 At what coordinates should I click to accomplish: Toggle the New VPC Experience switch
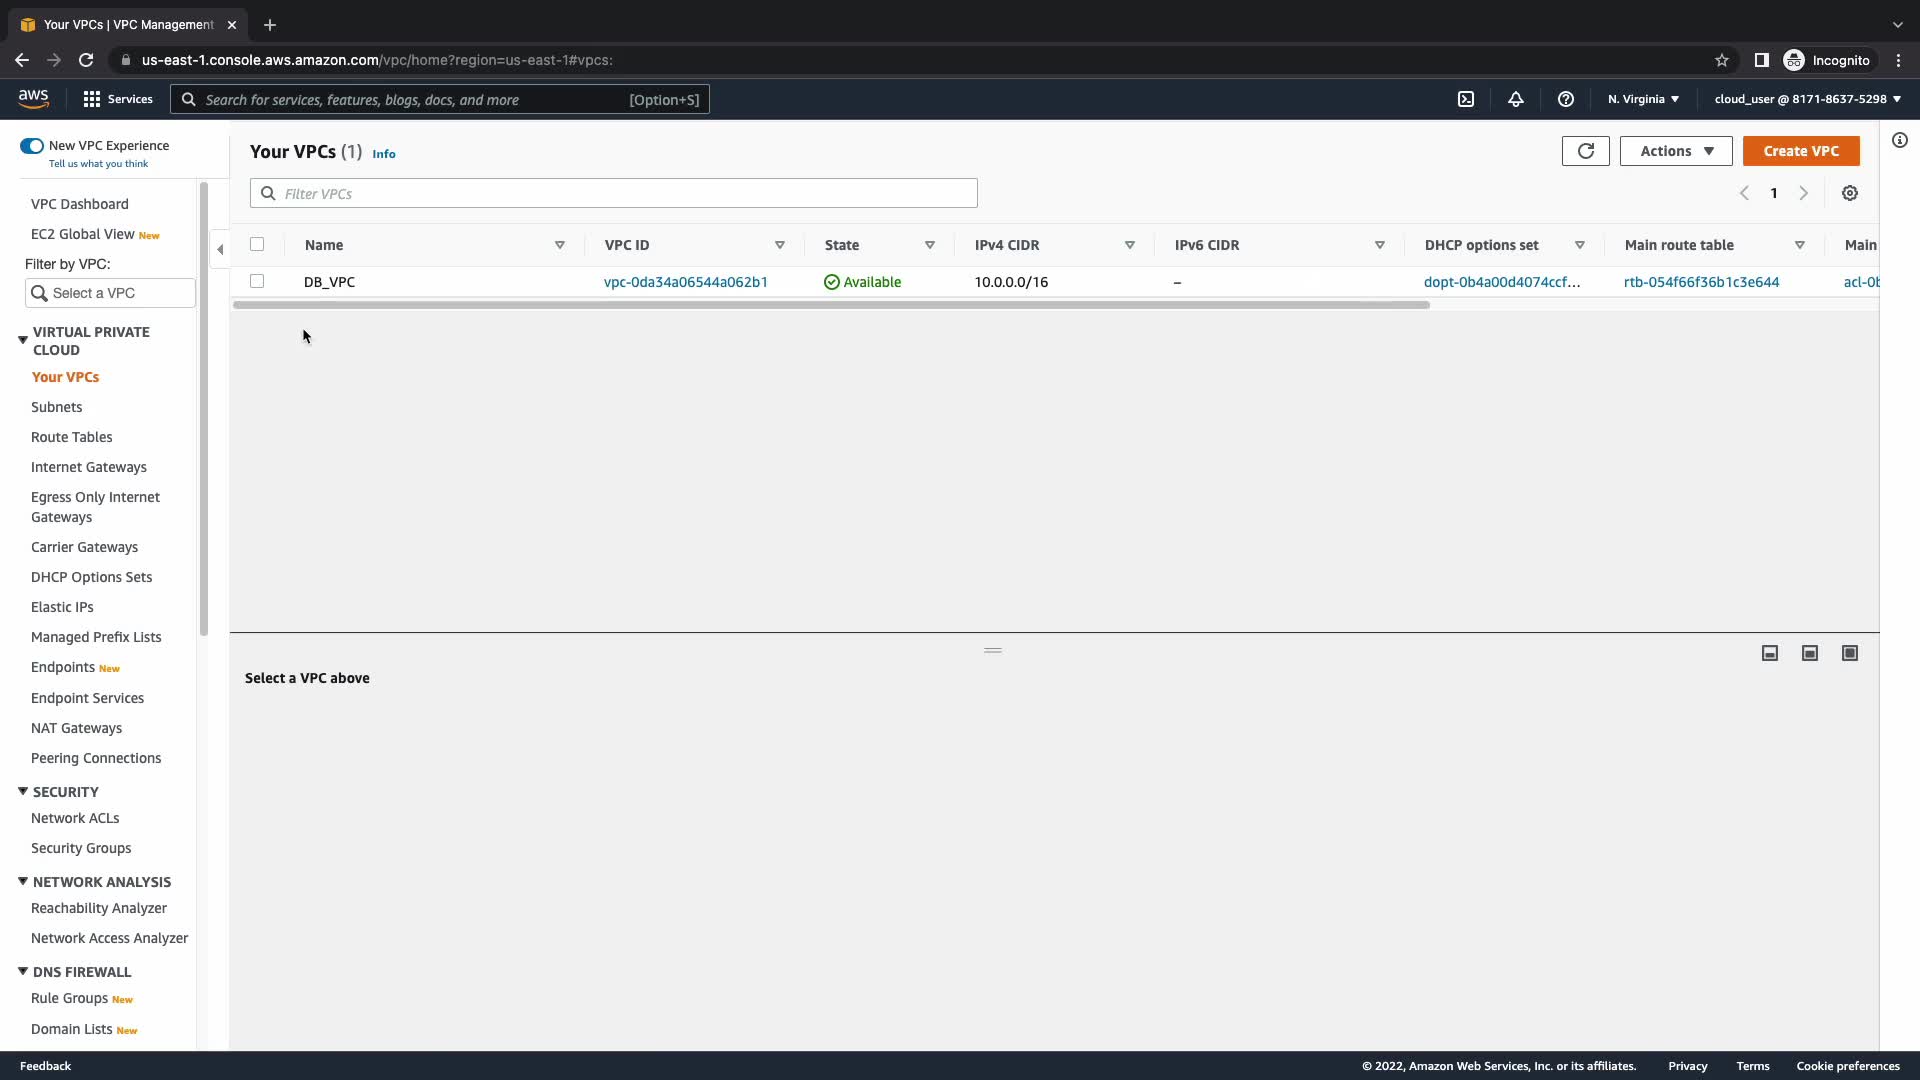(32, 146)
